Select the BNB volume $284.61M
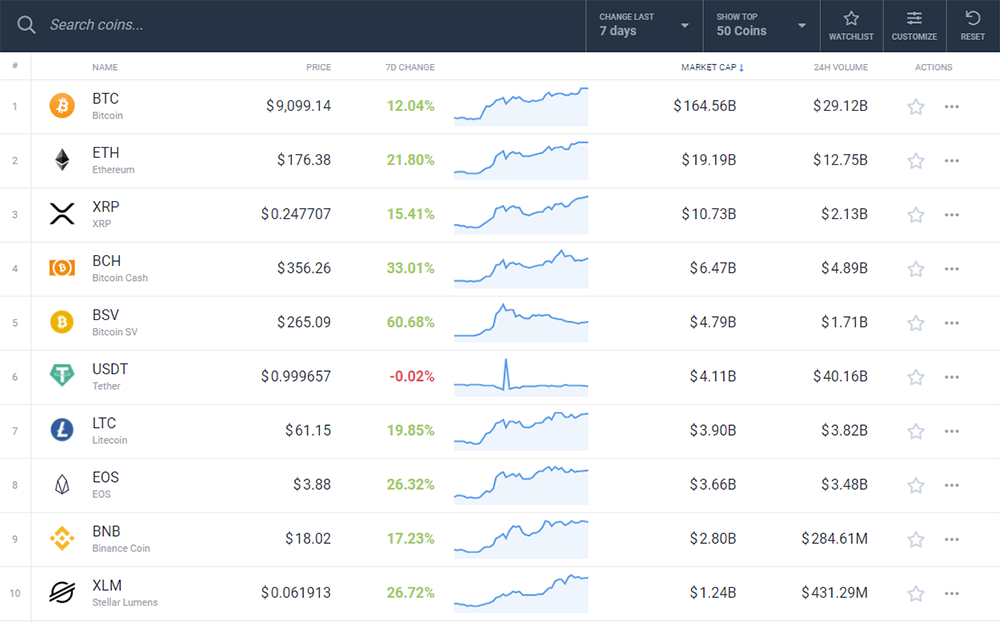Viewport: 1000px width, 623px height. point(835,539)
